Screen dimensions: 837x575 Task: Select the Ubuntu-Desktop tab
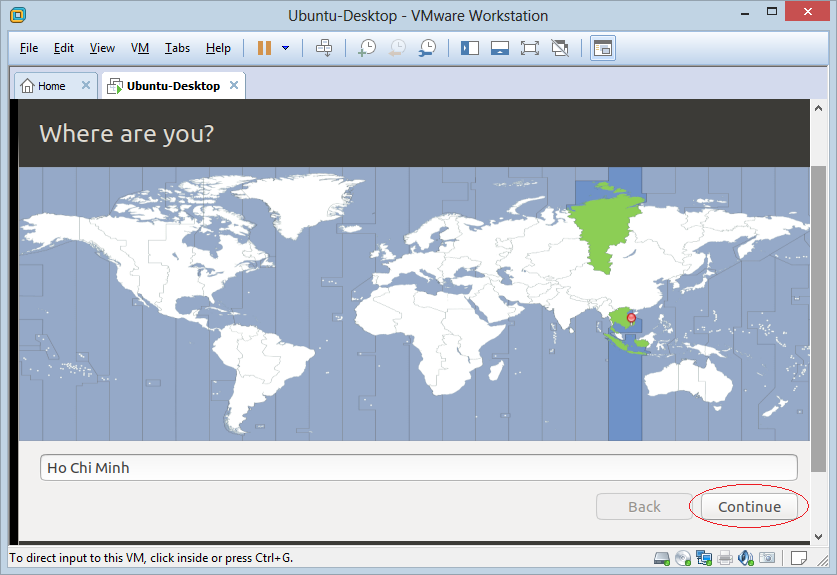[x=173, y=86]
